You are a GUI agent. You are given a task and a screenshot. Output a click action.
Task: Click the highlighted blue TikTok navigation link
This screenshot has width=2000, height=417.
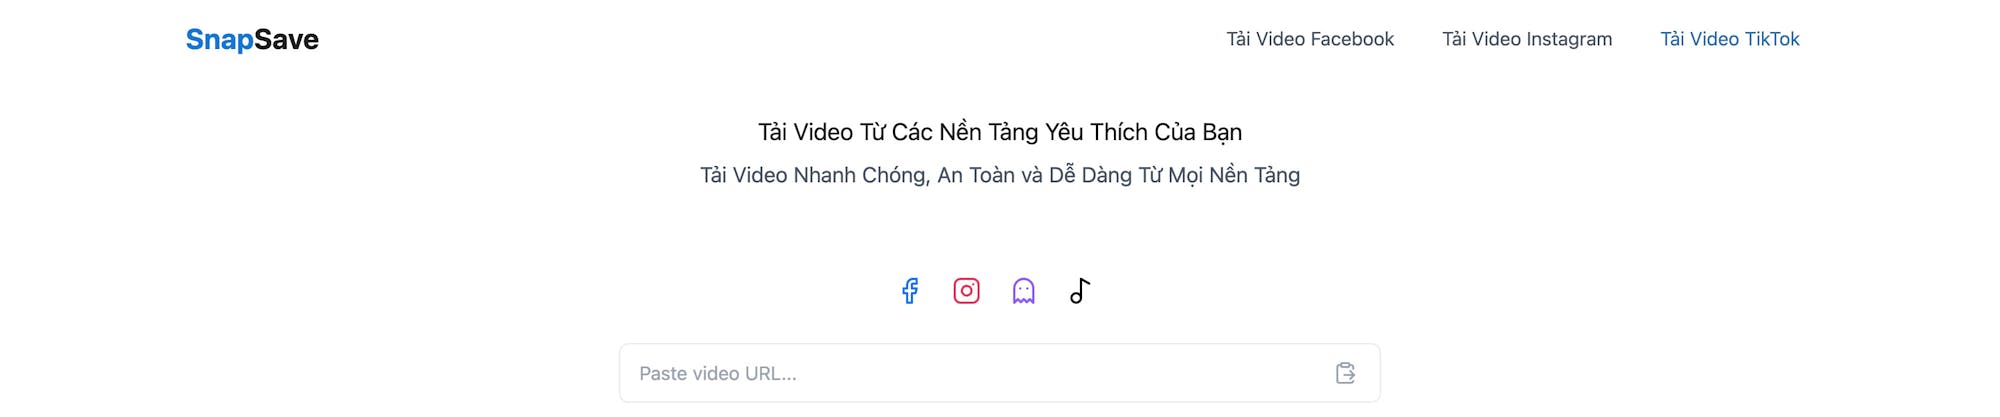pos(1730,39)
